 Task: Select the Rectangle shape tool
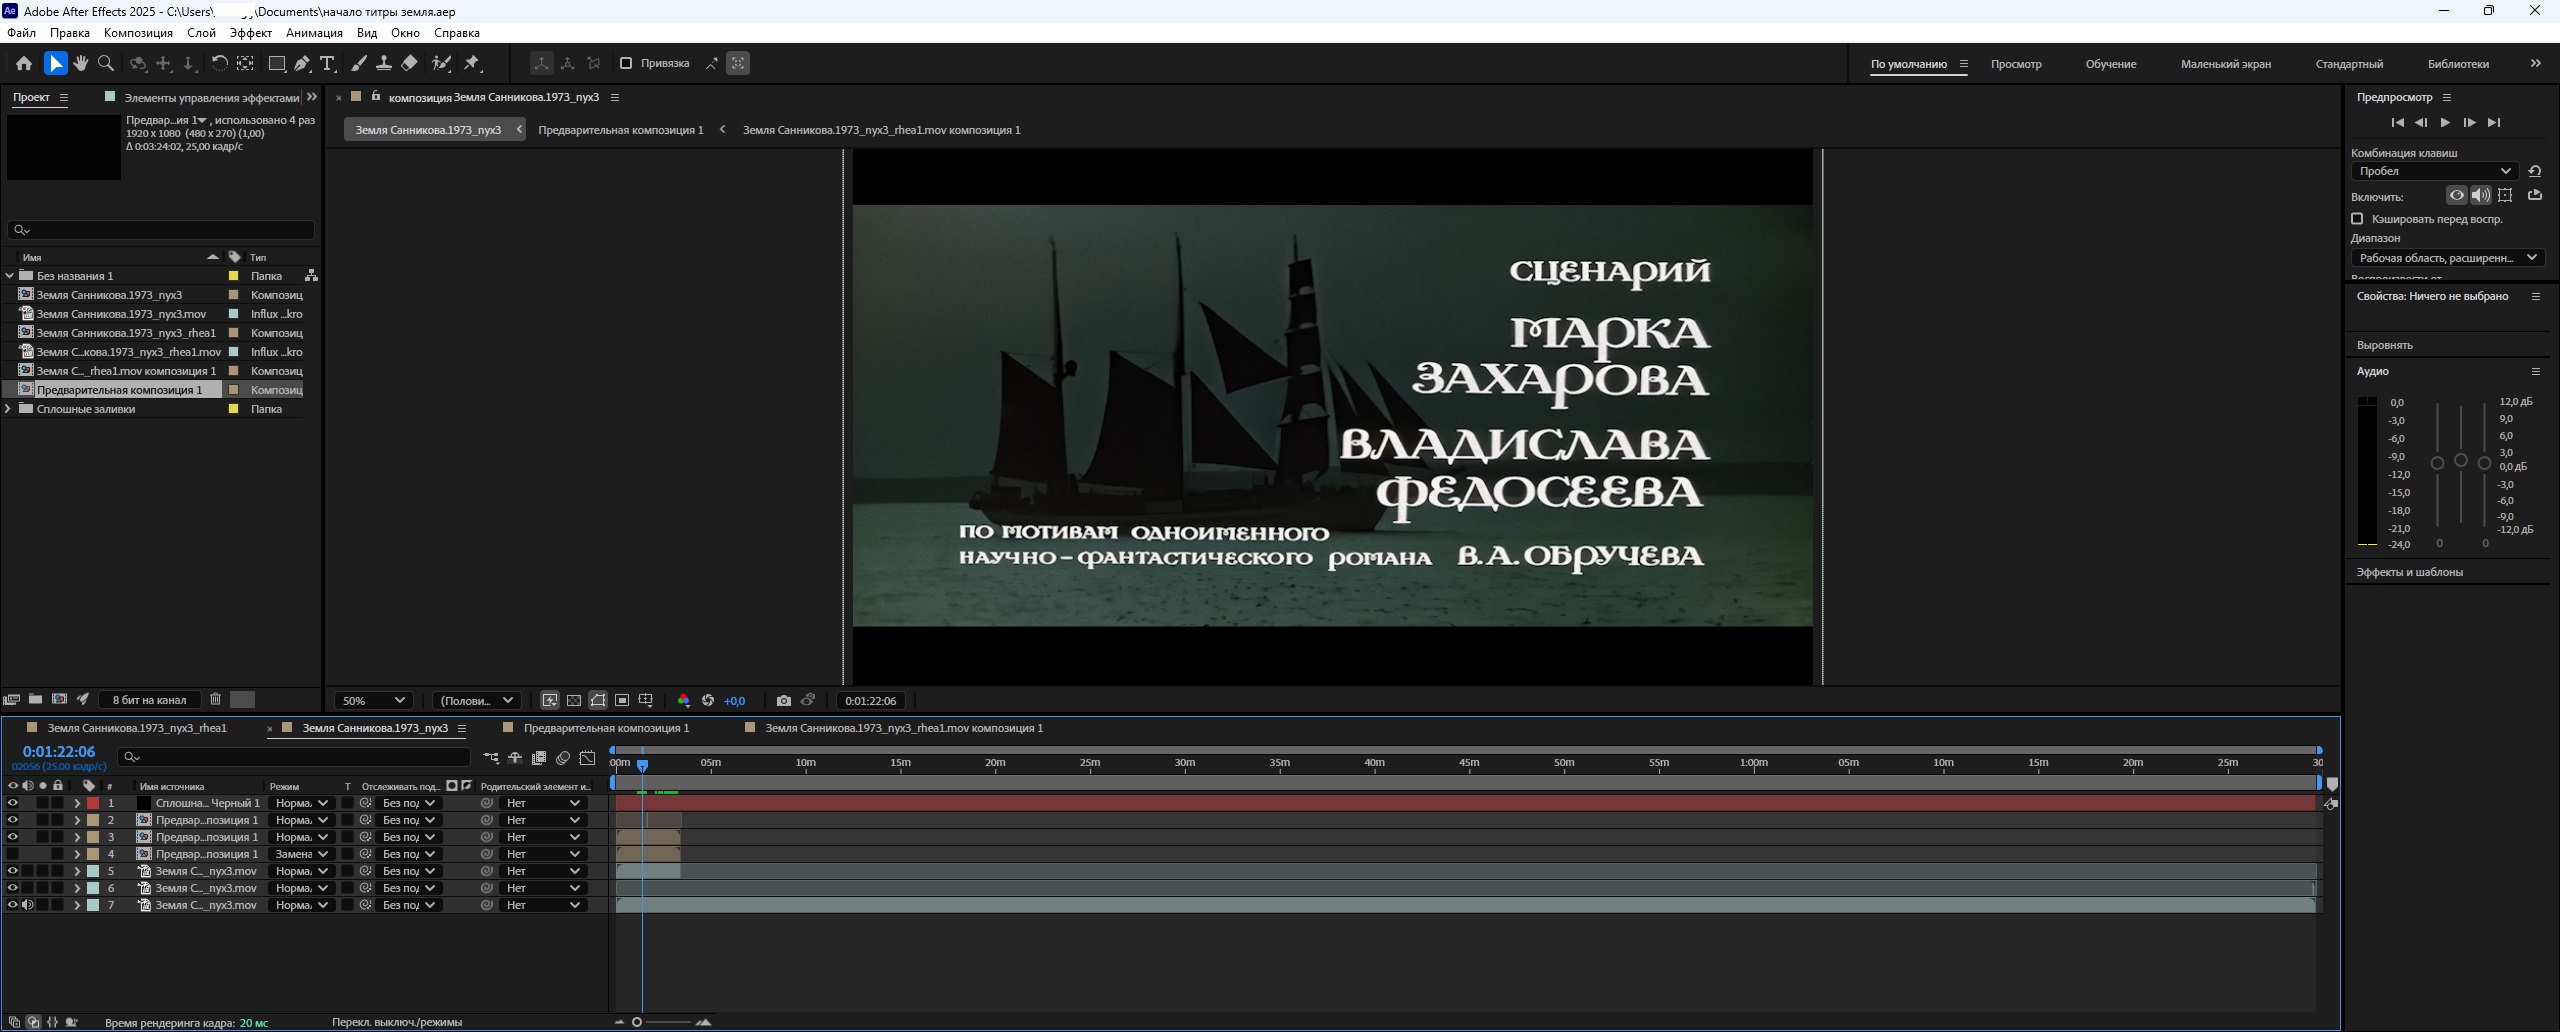click(x=277, y=63)
